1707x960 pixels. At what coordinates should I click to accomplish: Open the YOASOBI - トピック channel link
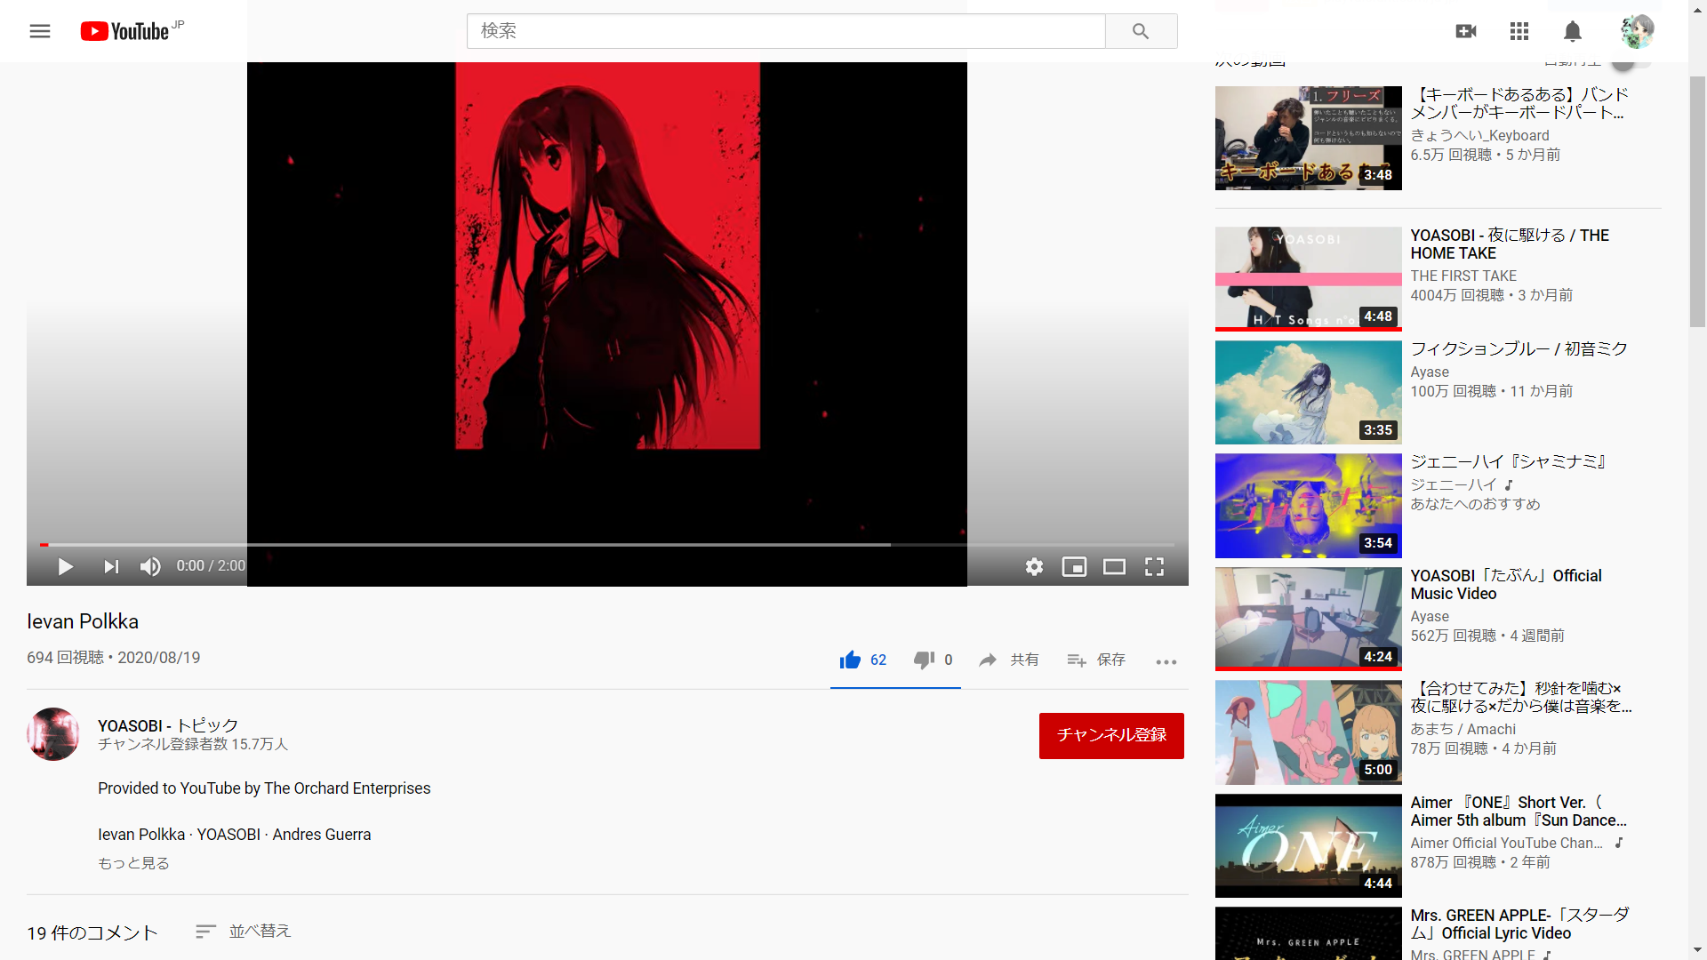pyautogui.click(x=168, y=725)
